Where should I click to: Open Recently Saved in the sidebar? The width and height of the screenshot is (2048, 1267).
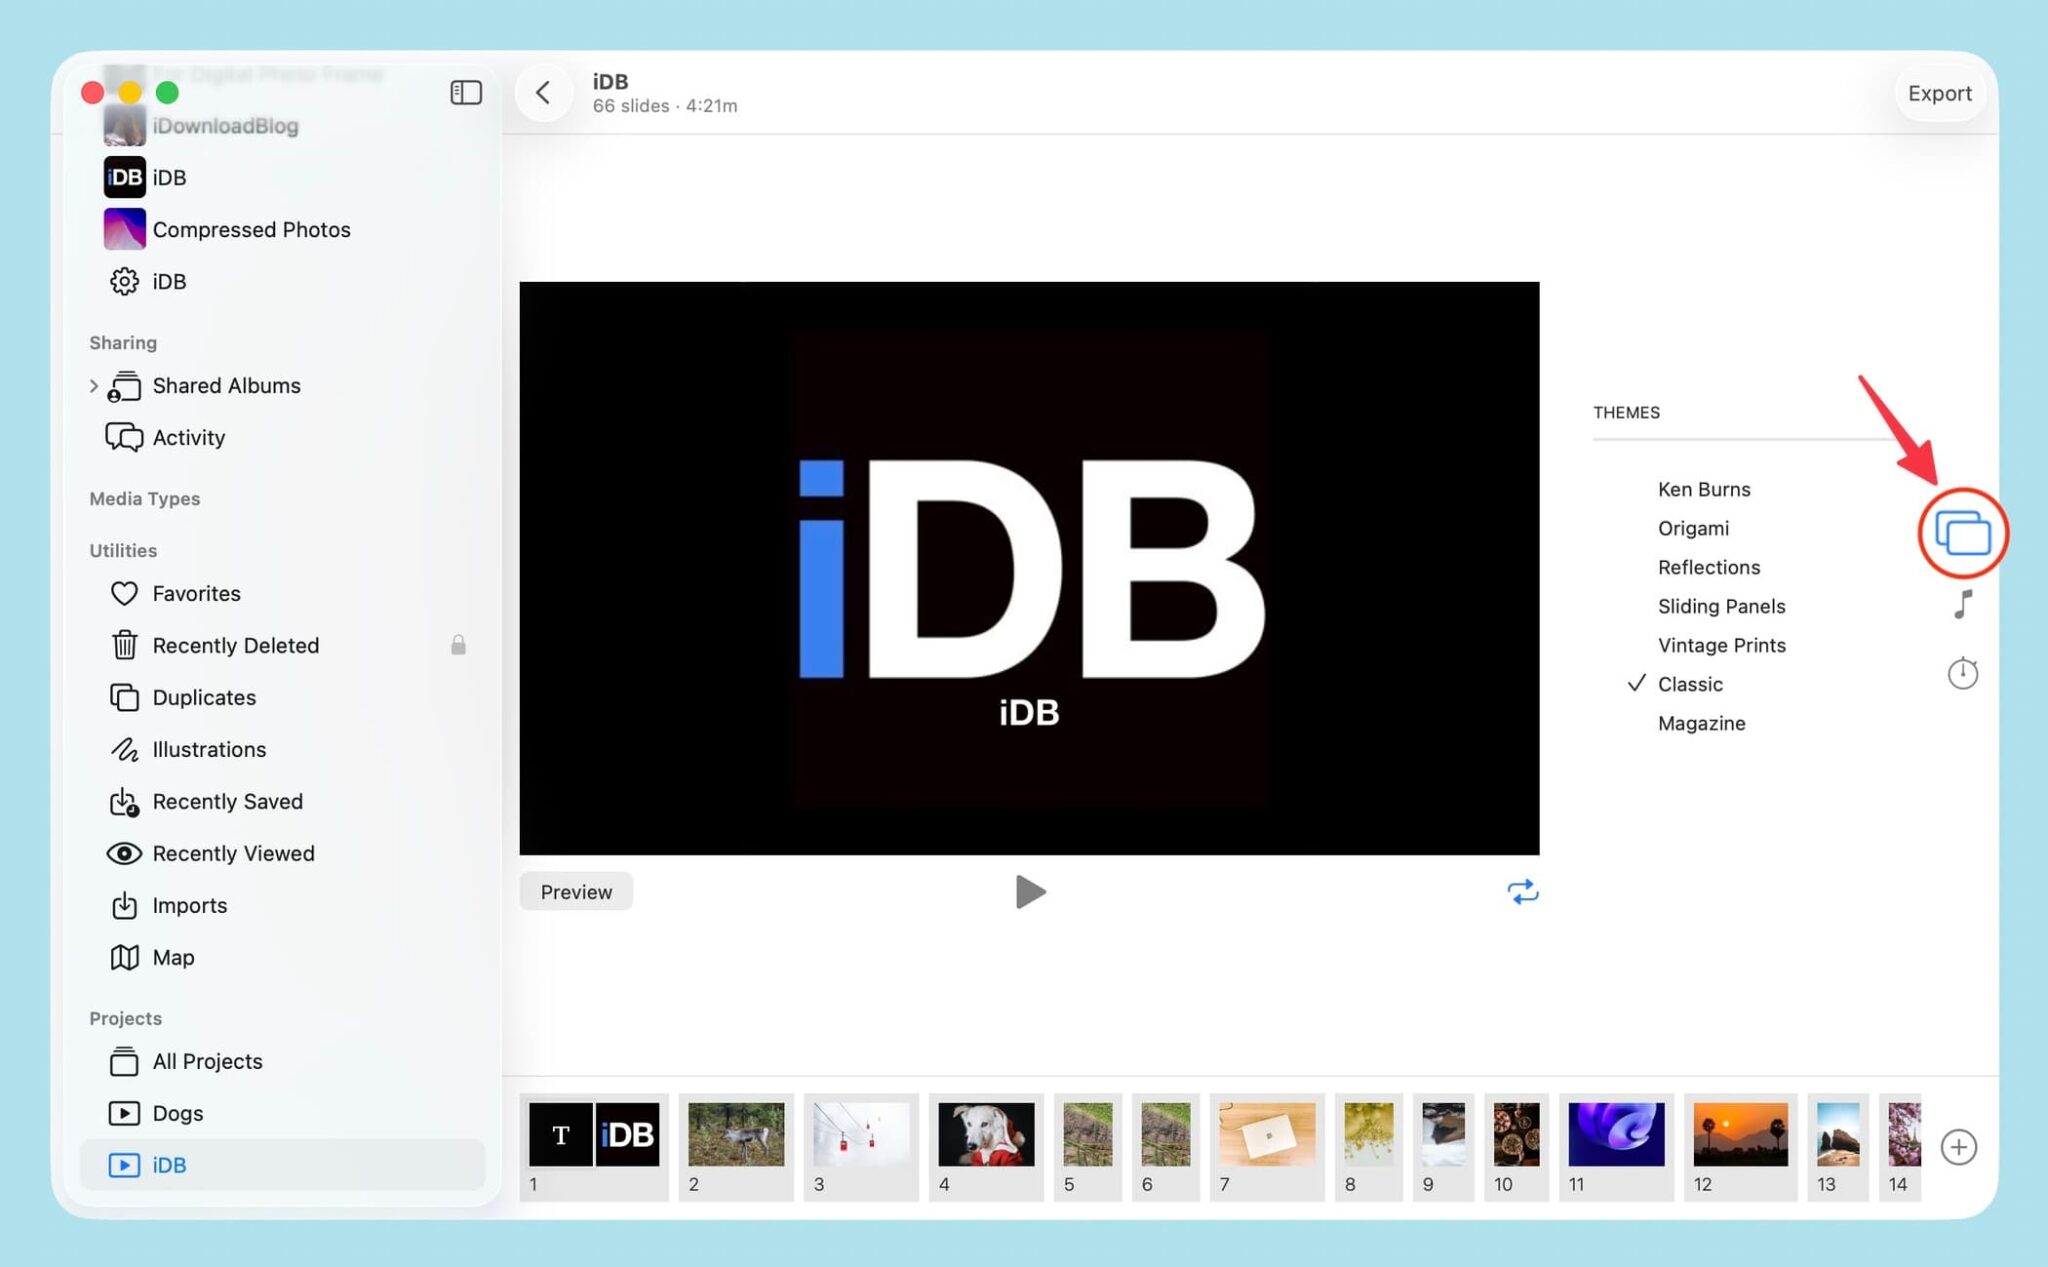coord(227,801)
